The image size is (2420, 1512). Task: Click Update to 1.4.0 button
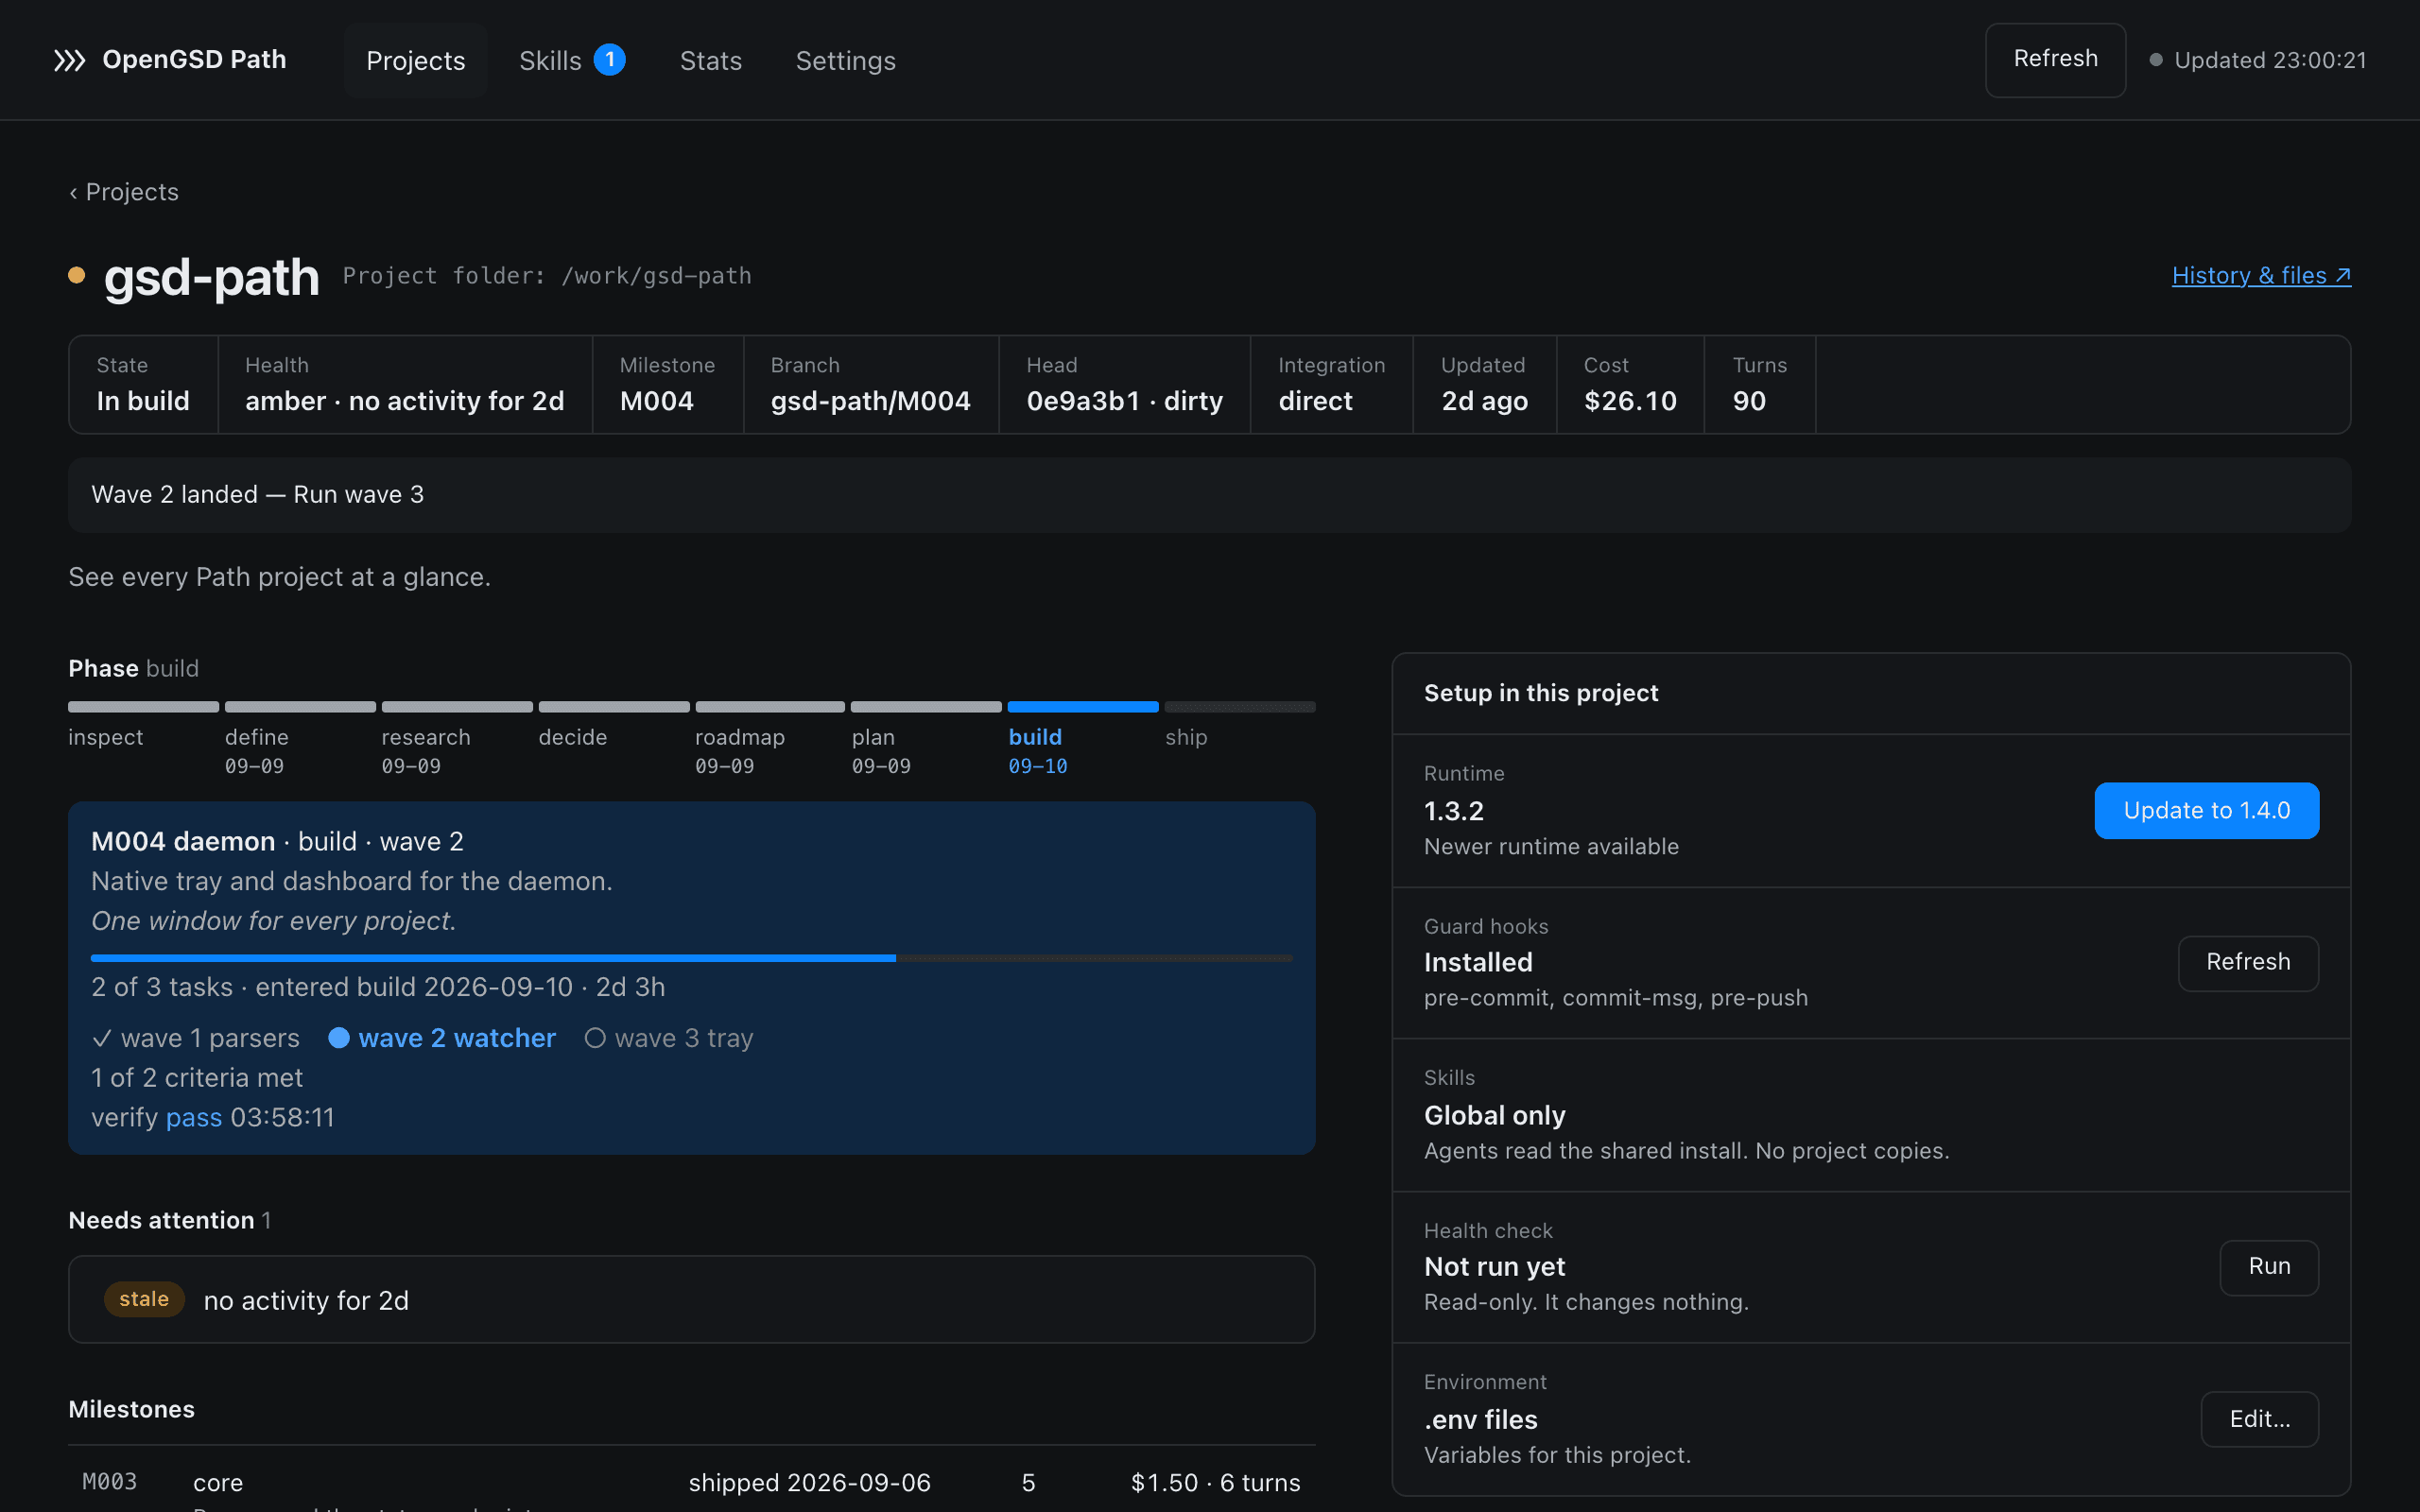[x=2206, y=810]
